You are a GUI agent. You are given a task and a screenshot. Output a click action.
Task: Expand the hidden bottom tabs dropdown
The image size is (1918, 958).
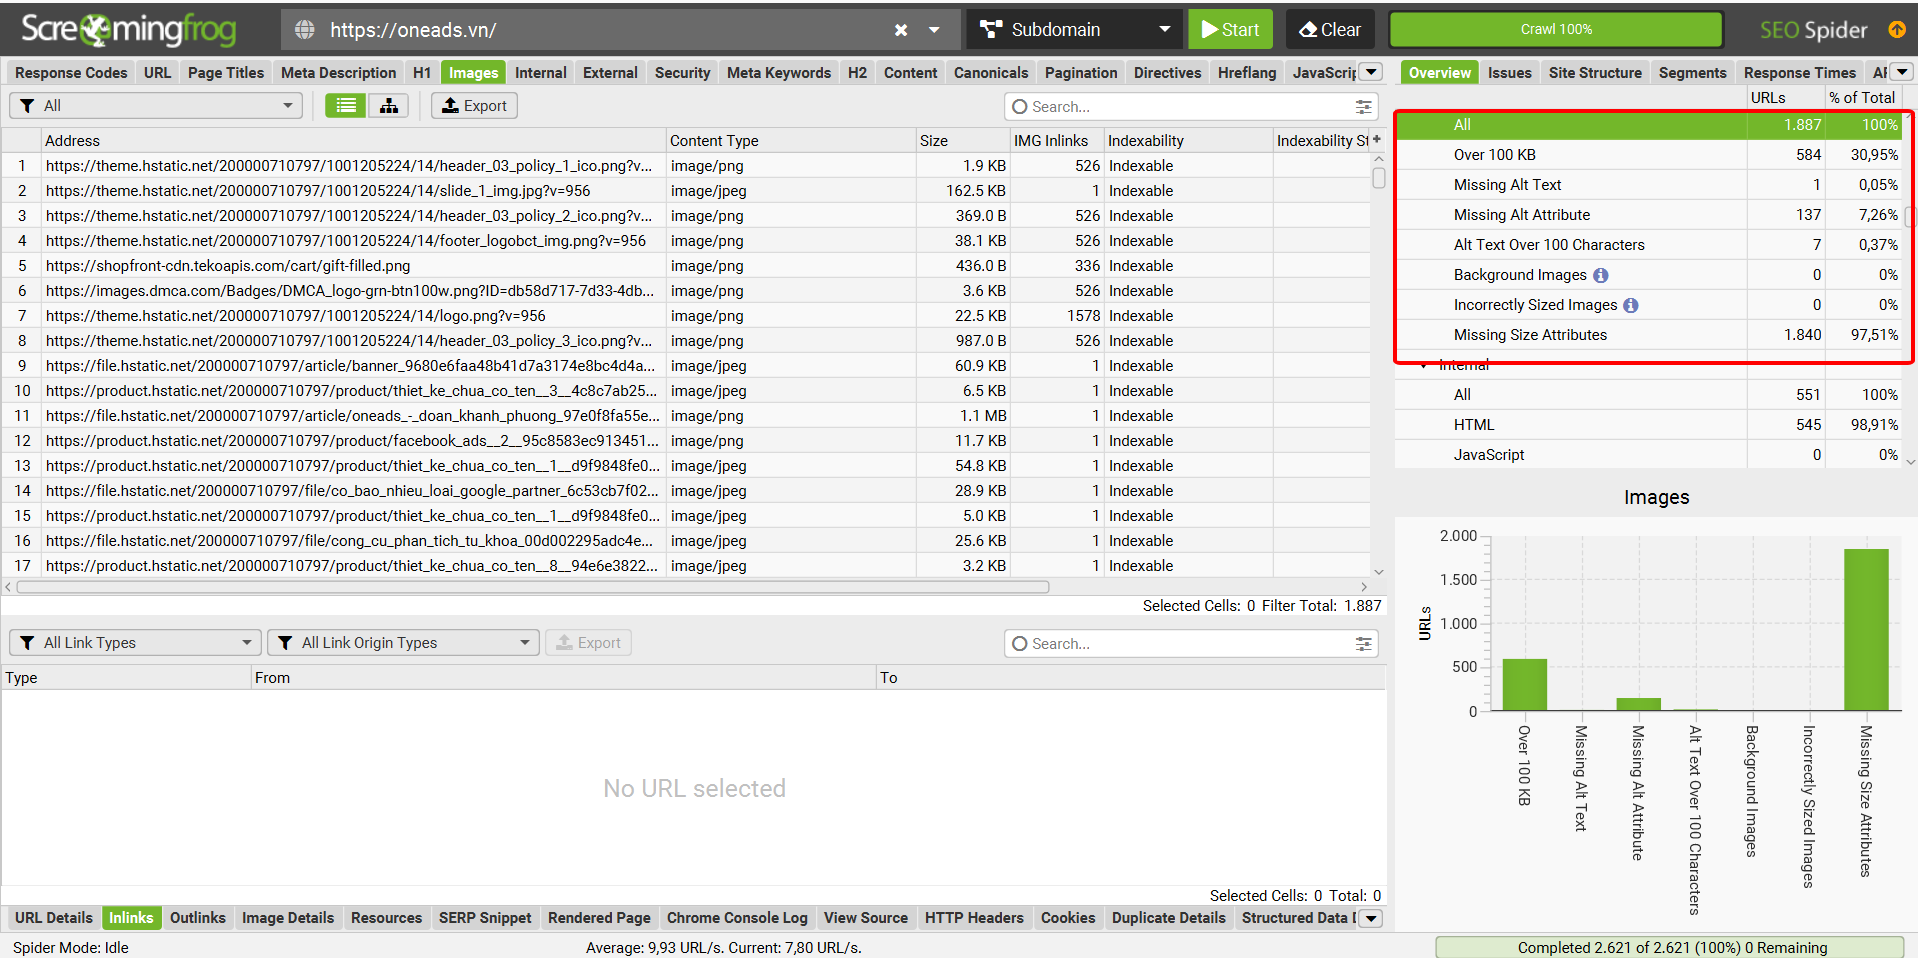point(1372,918)
